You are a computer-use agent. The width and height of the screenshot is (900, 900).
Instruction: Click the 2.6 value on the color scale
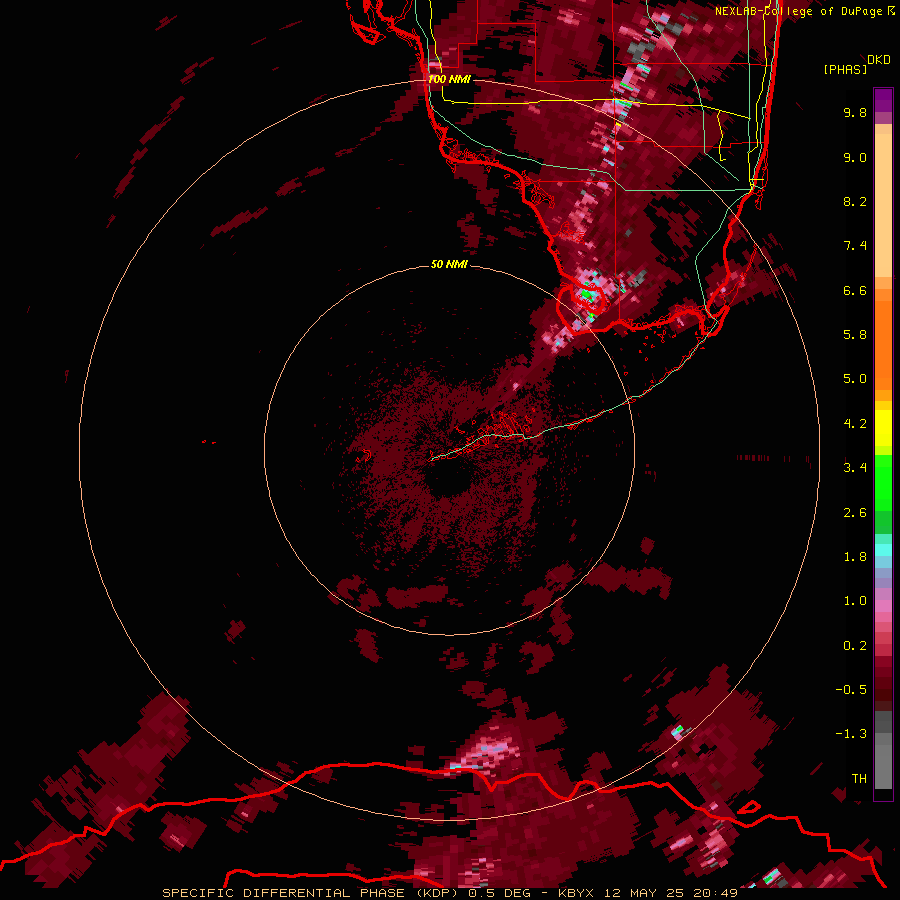tap(855, 513)
